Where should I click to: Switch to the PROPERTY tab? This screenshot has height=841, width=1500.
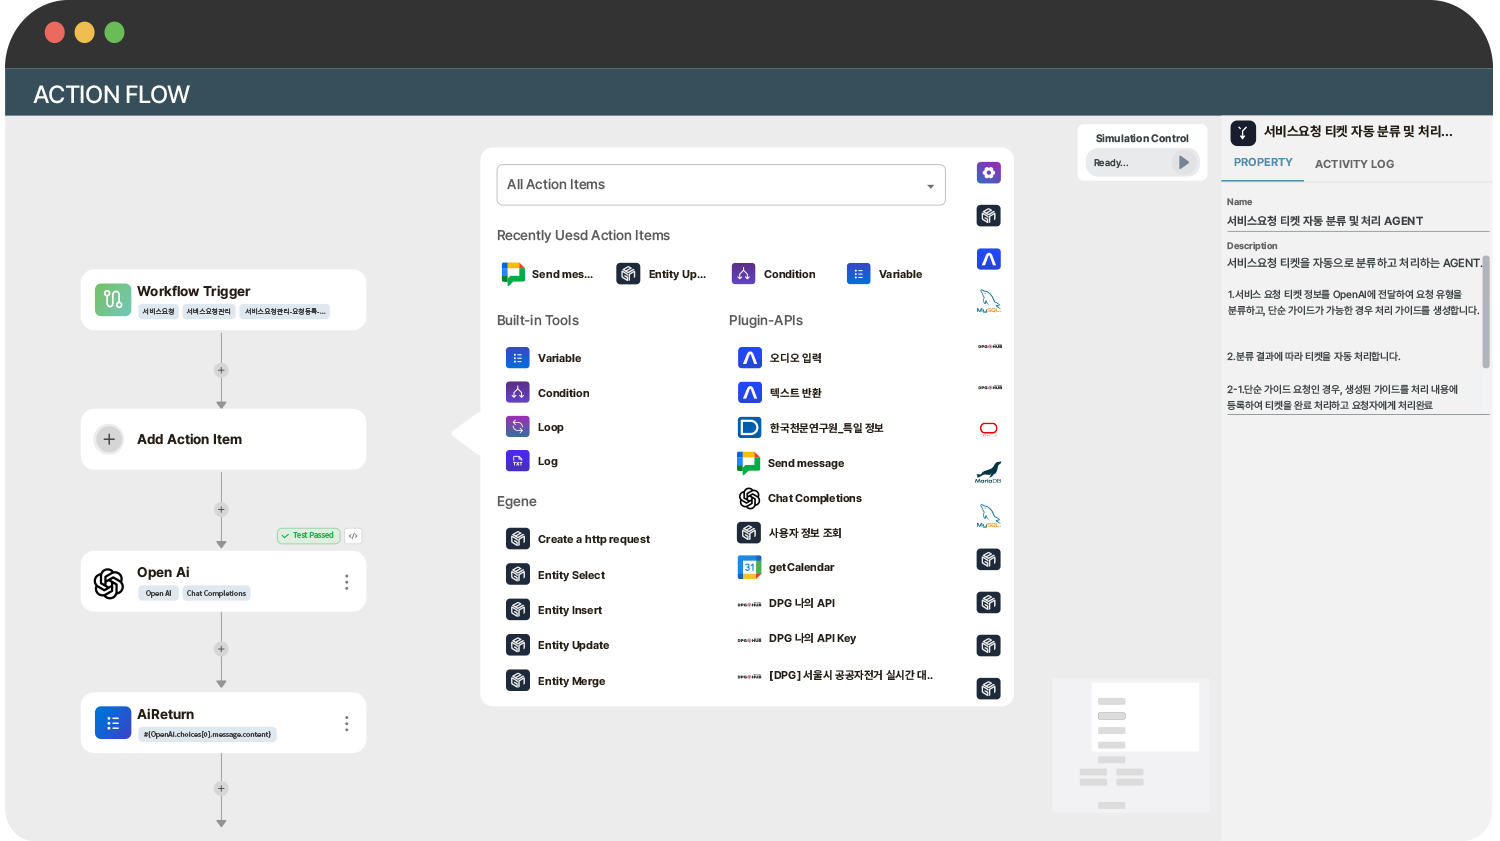click(x=1262, y=162)
